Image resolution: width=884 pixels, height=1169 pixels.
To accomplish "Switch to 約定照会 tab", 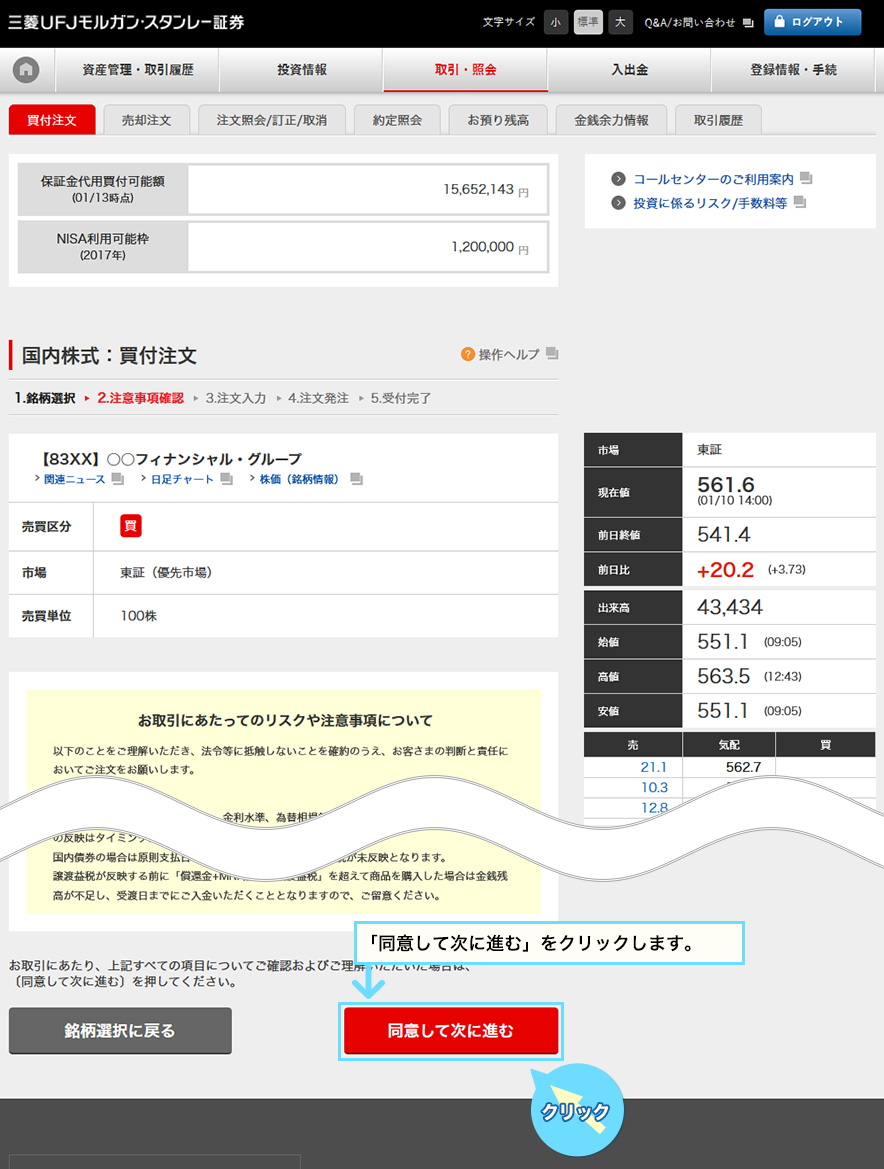I will tap(397, 120).
